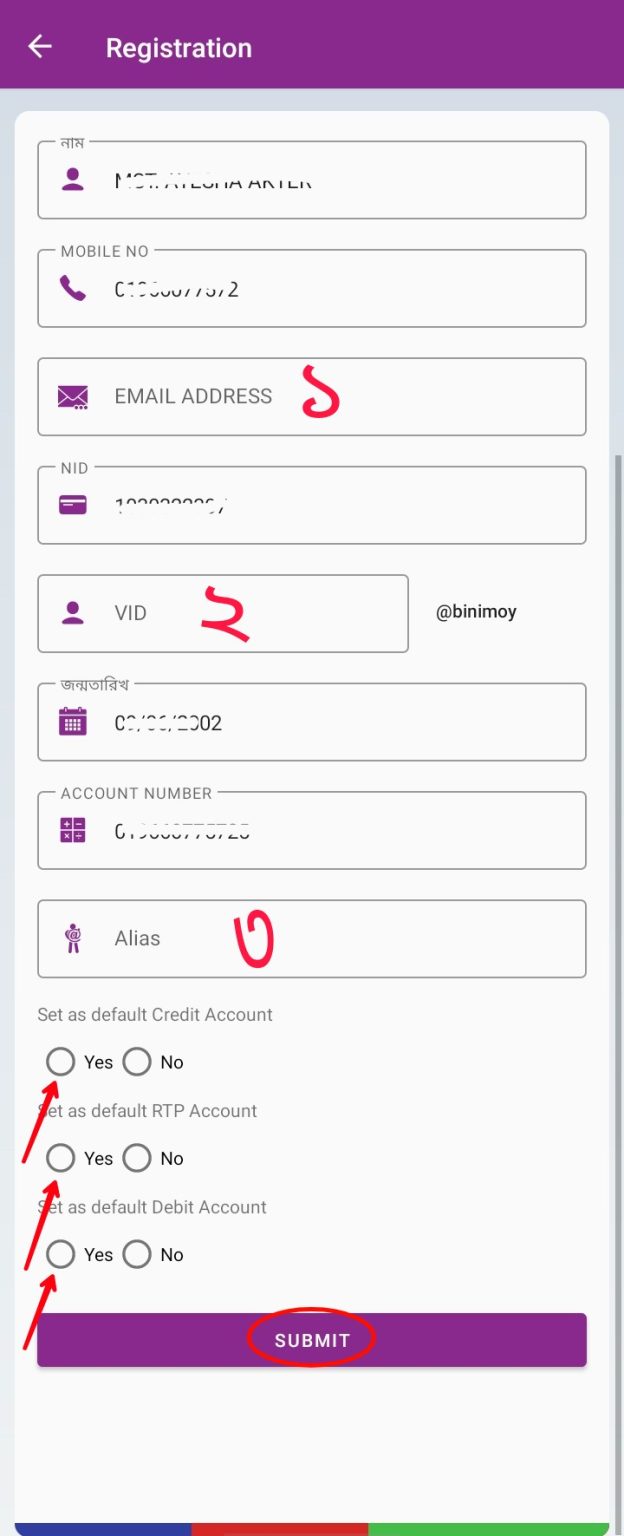
Task: Click the calculator icon by Account Number
Action: coord(73,830)
